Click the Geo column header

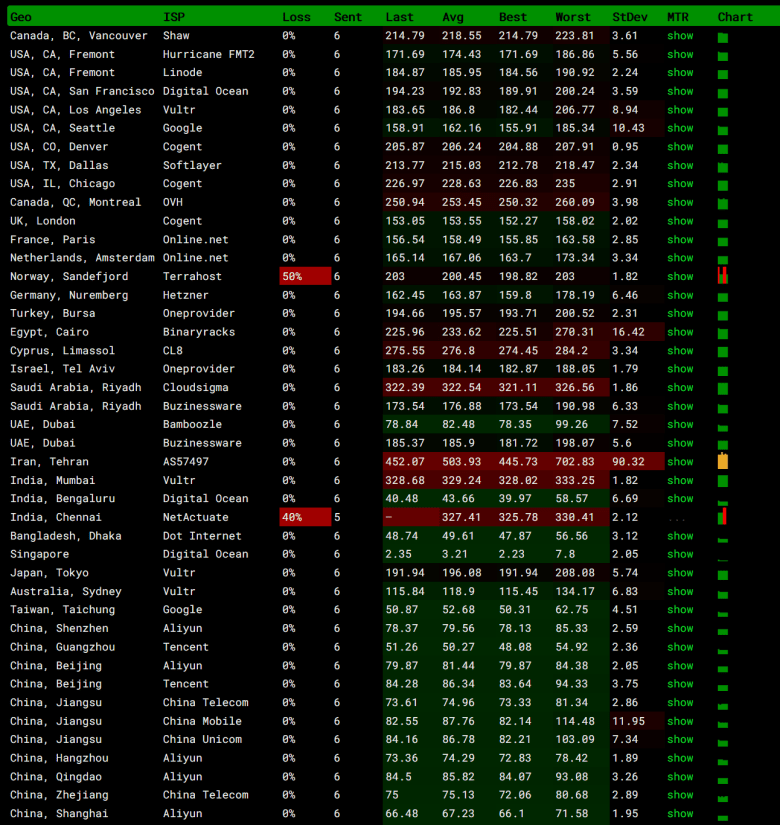[x=20, y=17]
